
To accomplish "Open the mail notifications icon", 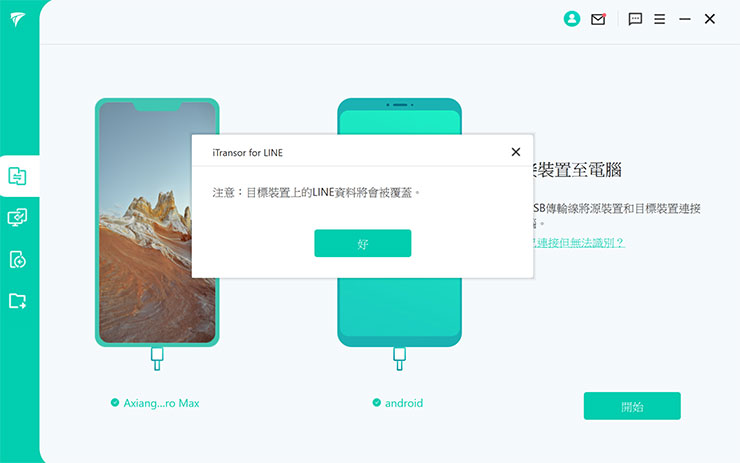I will (598, 19).
